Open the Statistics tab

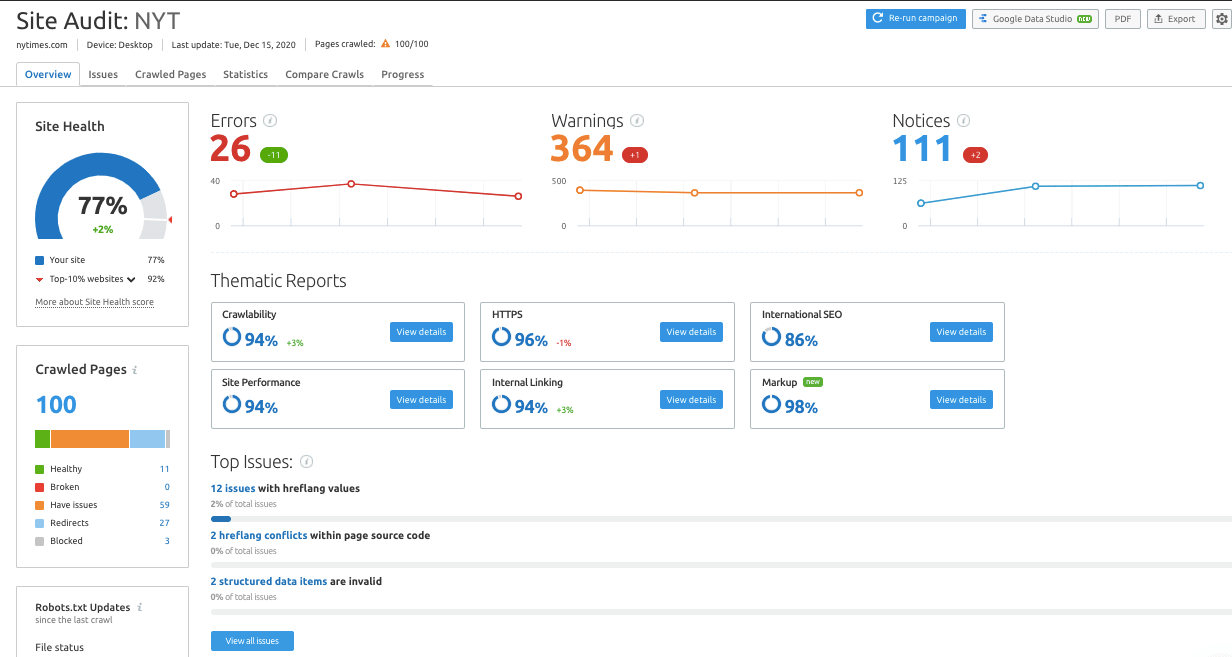245,75
